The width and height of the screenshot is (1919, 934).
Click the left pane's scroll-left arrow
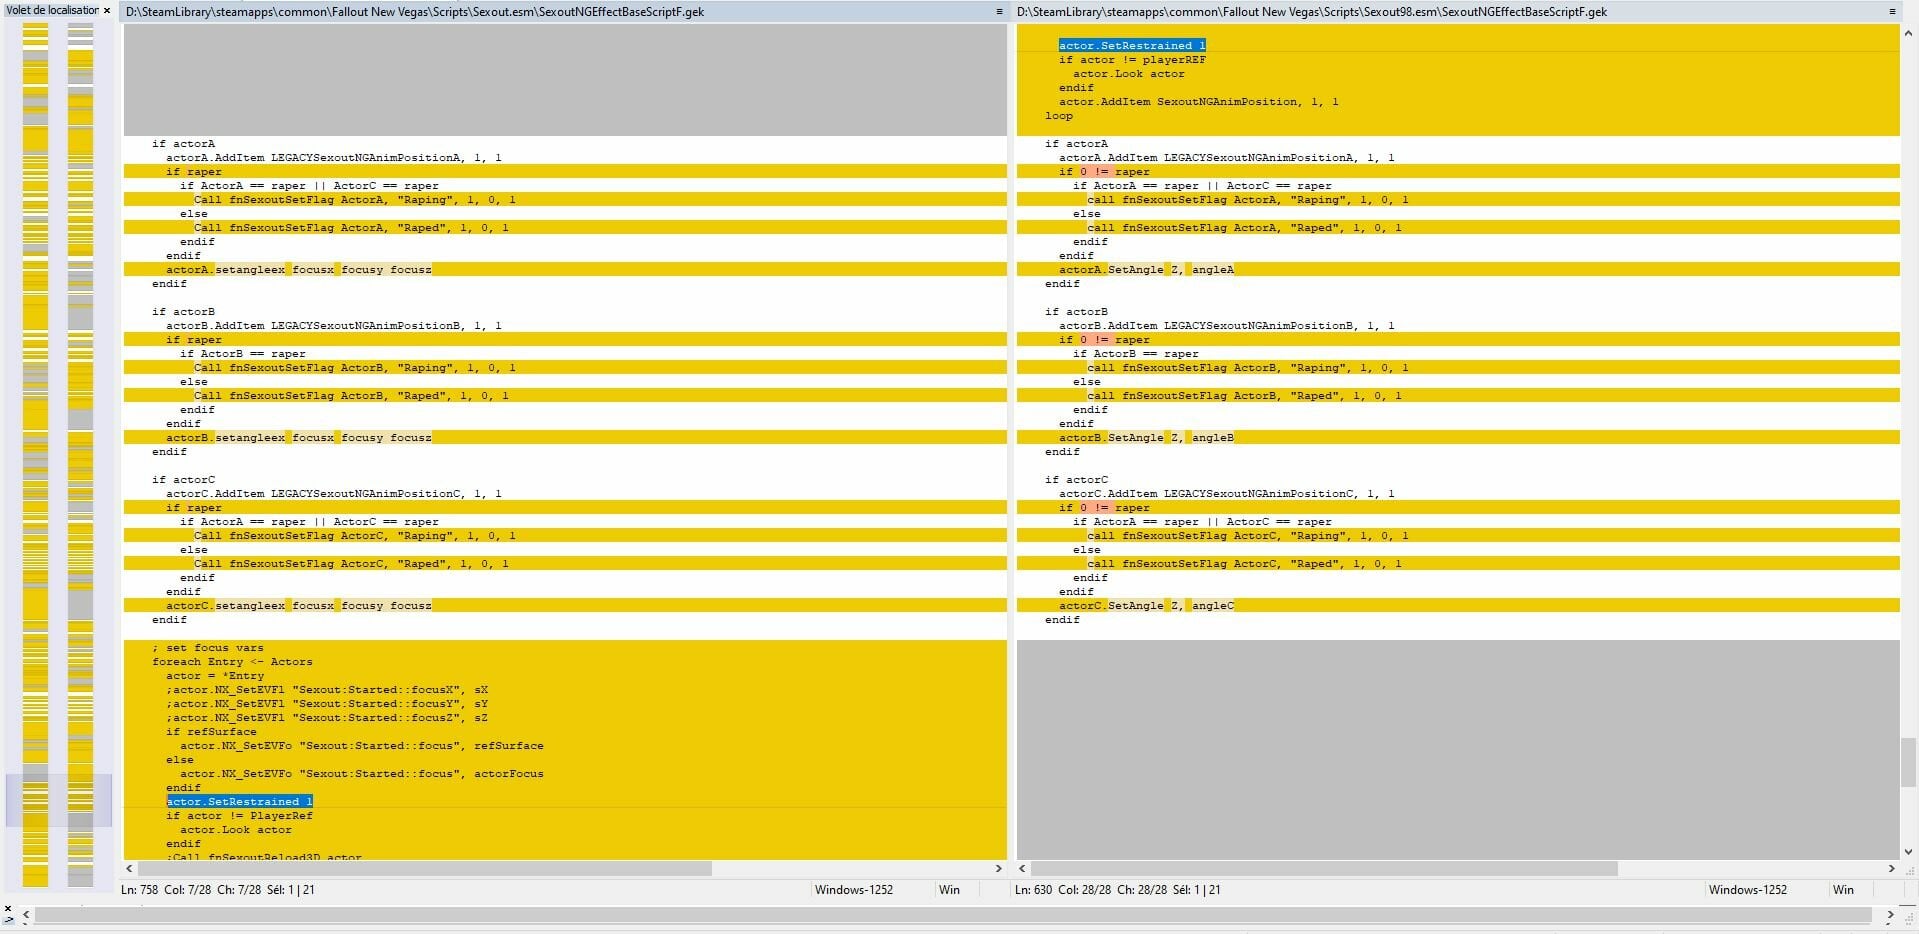click(130, 868)
